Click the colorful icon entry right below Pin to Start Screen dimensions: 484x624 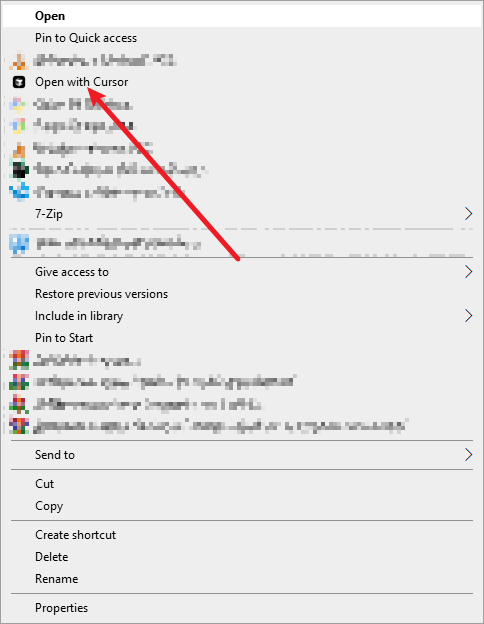point(242,360)
